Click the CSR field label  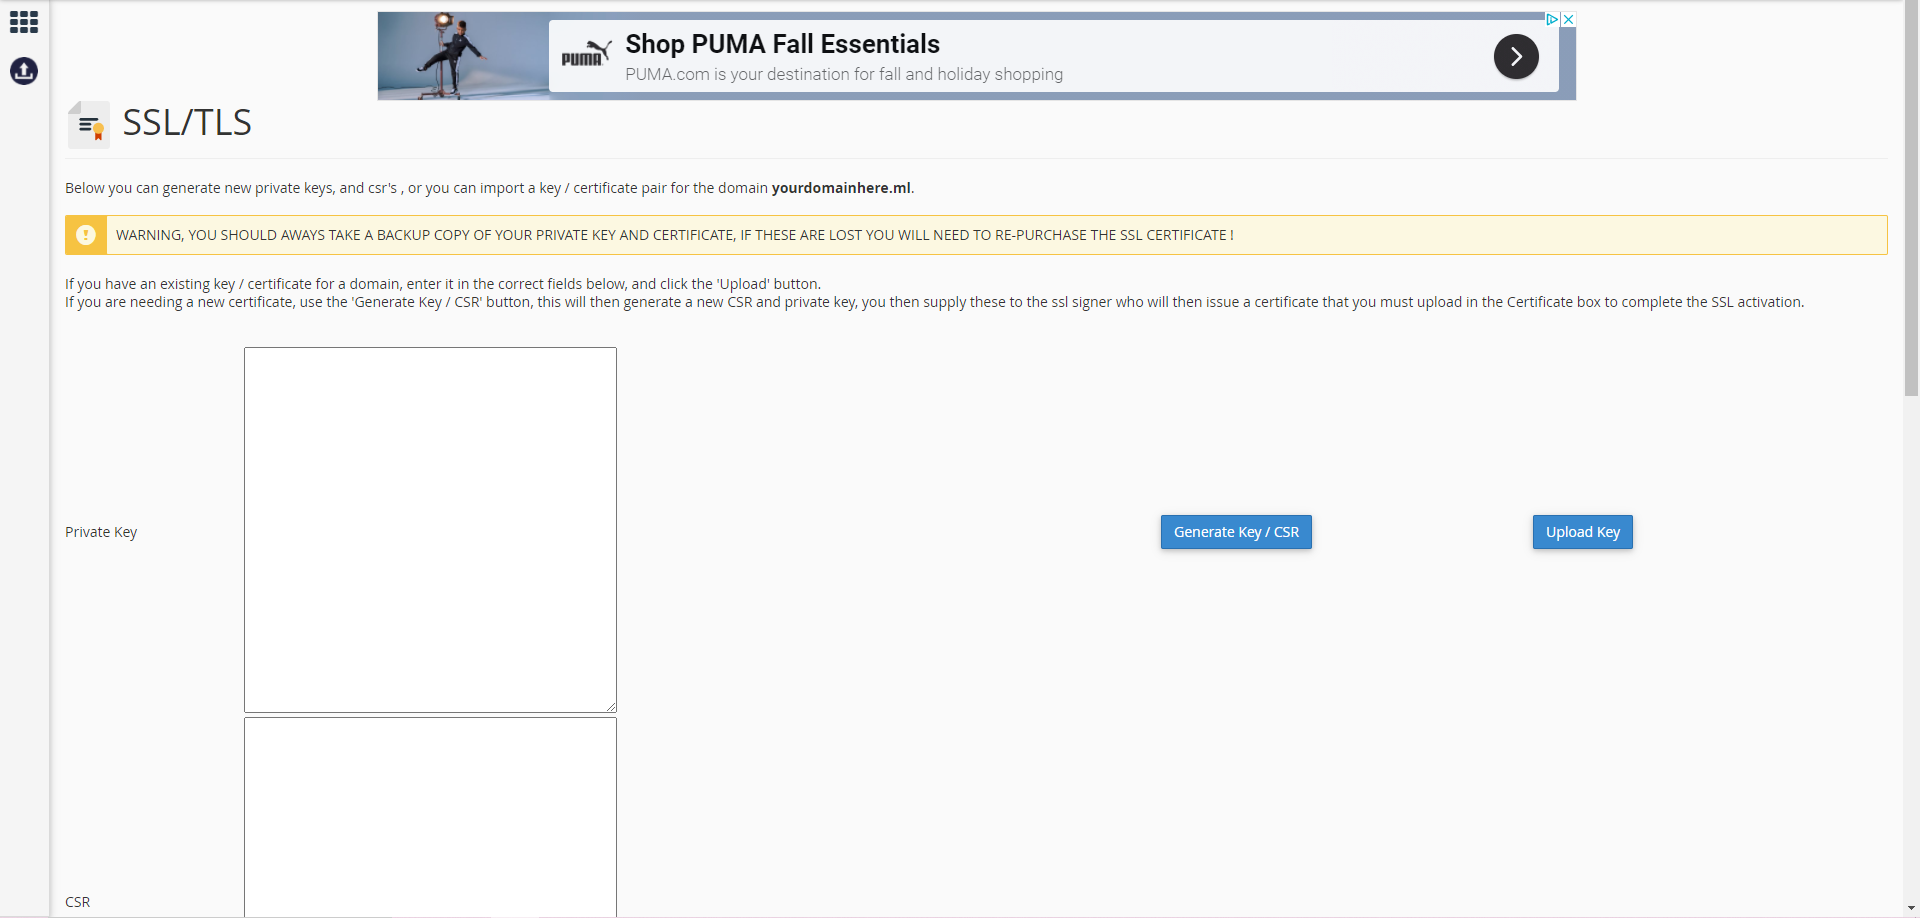78,902
